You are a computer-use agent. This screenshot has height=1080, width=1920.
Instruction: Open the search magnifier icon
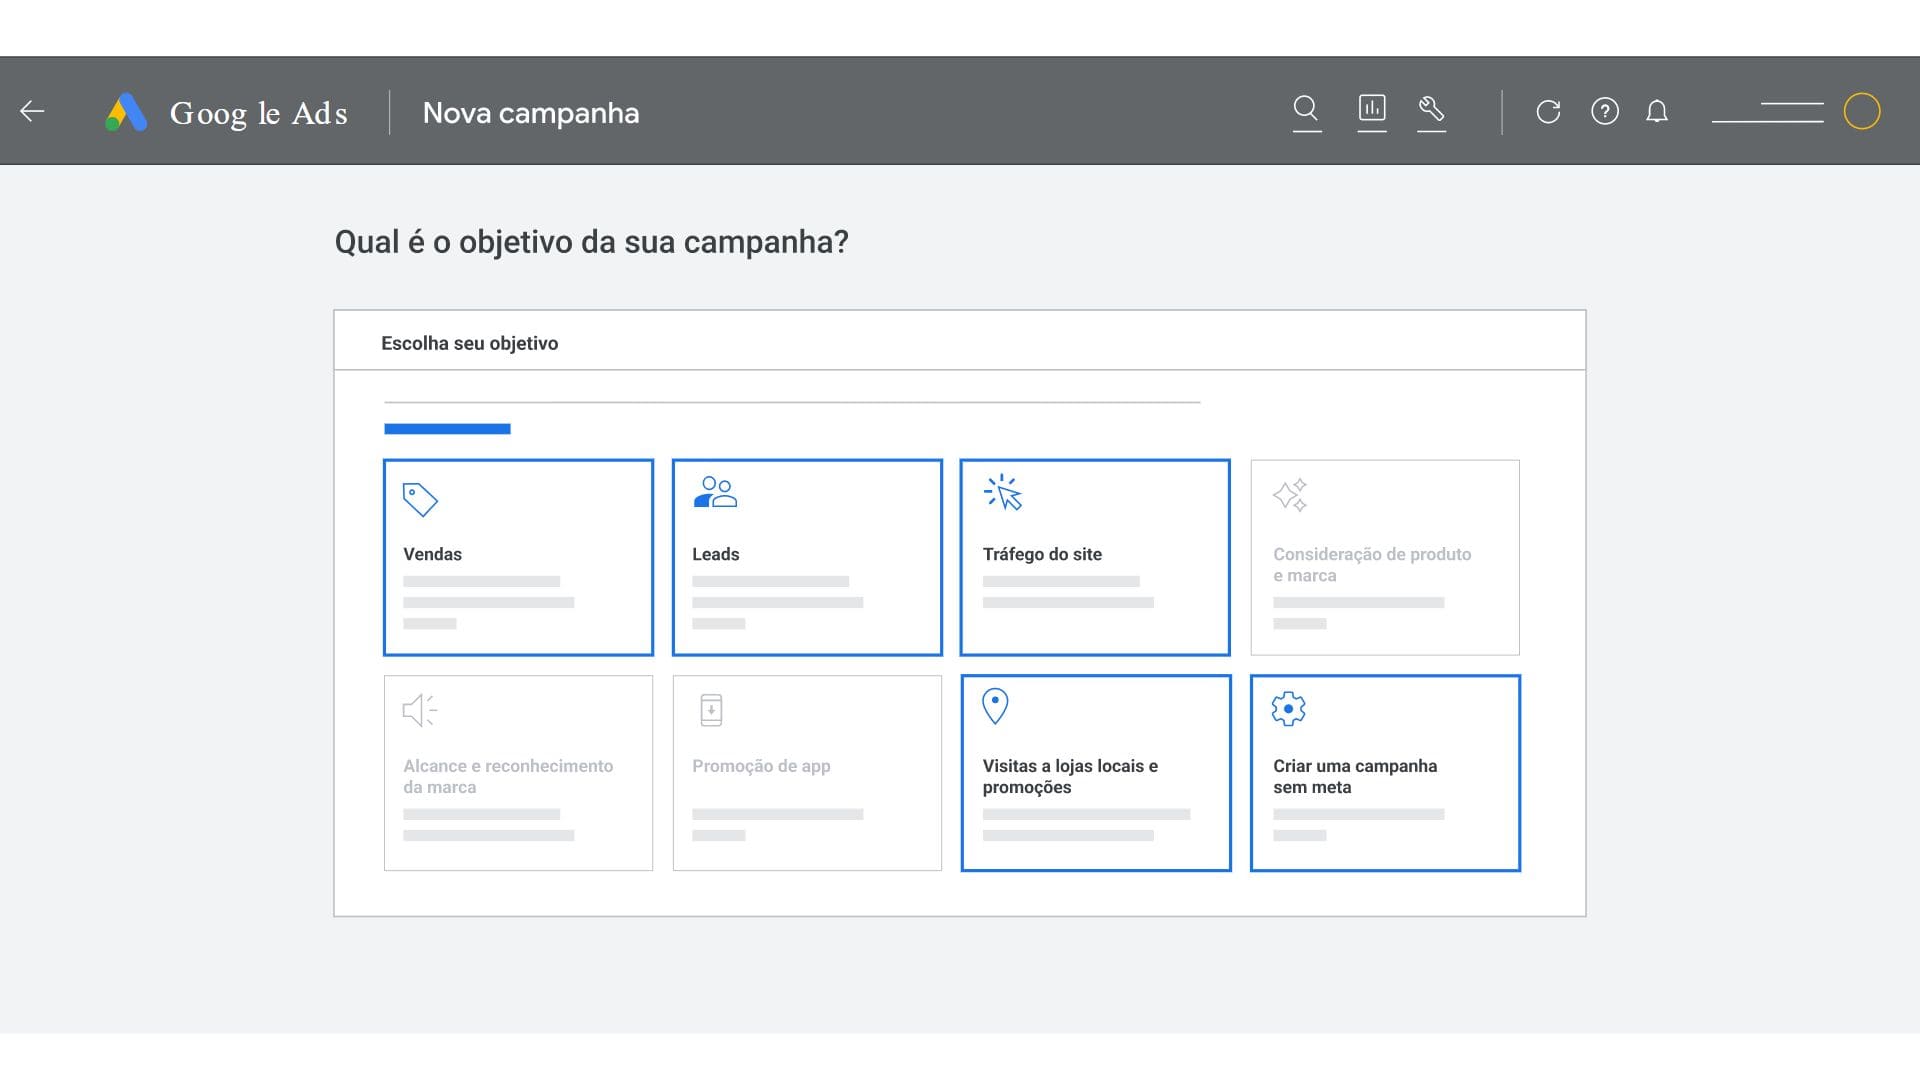(1306, 109)
